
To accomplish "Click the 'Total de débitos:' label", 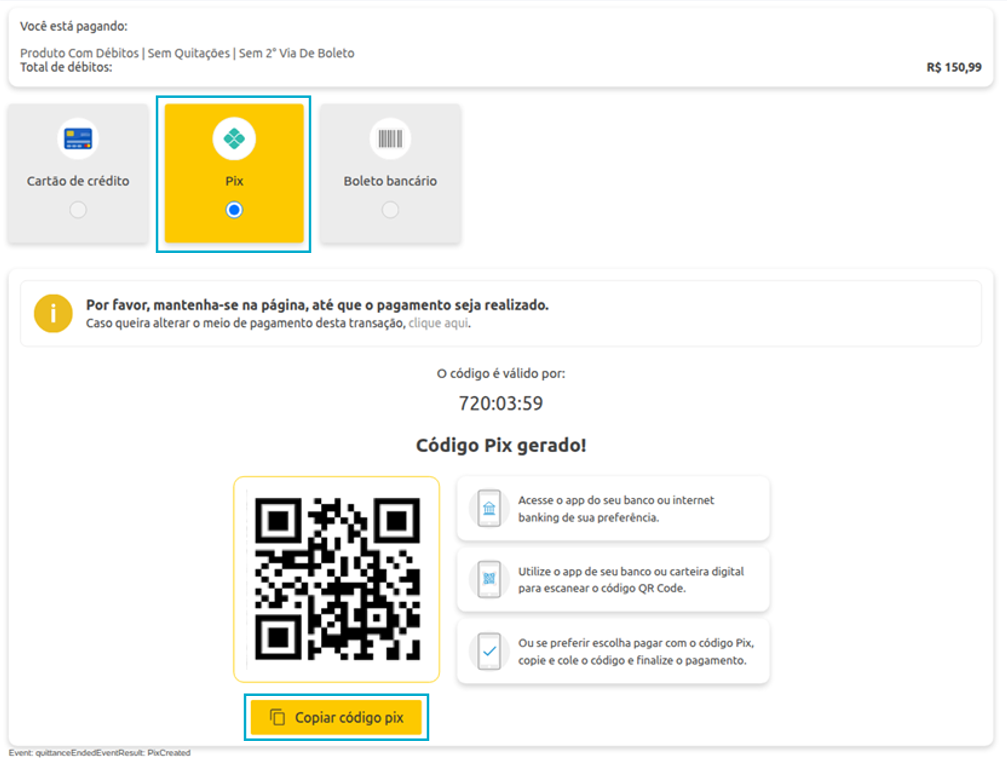I will (x=66, y=67).
